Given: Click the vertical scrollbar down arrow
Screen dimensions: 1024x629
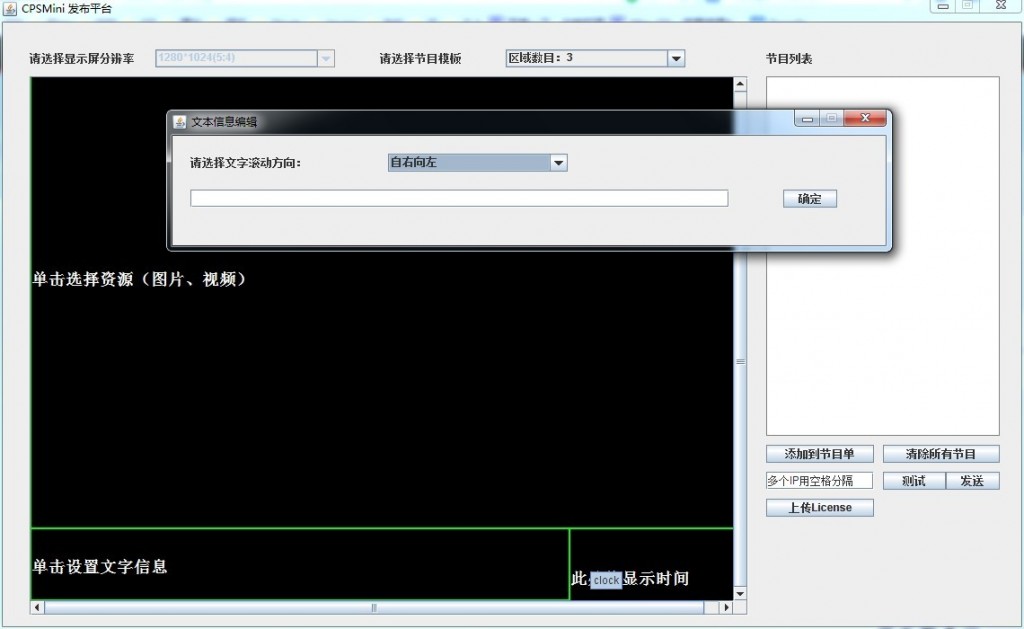Looking at the screenshot, I should point(738,593).
